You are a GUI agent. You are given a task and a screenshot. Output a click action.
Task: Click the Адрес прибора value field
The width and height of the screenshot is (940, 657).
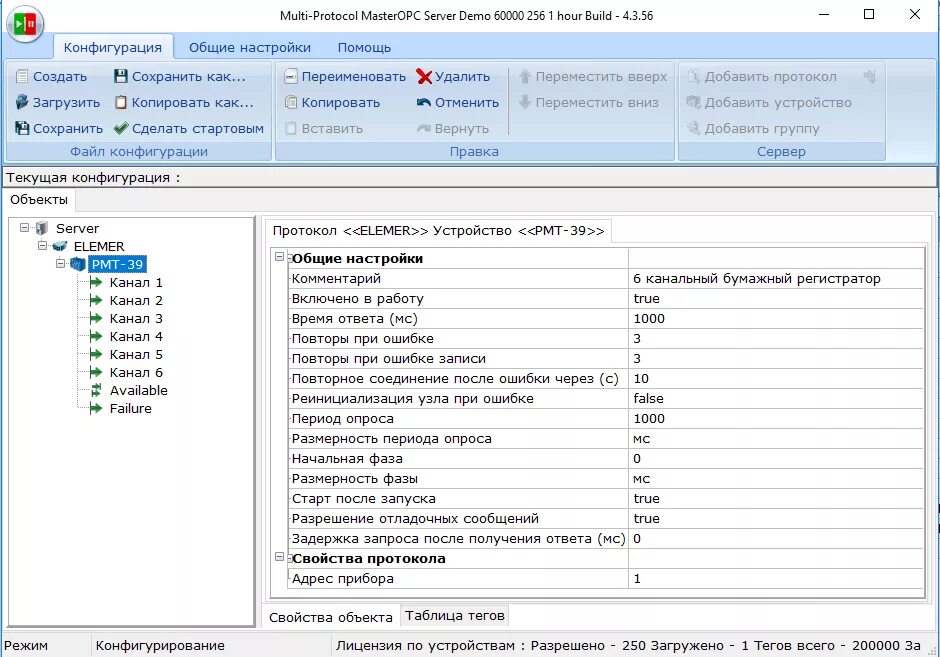click(776, 578)
